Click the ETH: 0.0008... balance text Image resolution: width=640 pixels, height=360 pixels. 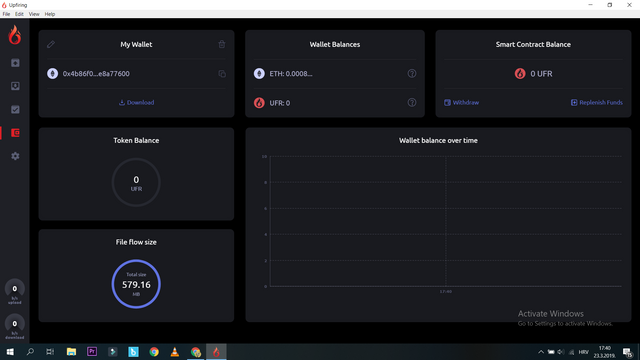[291, 73]
